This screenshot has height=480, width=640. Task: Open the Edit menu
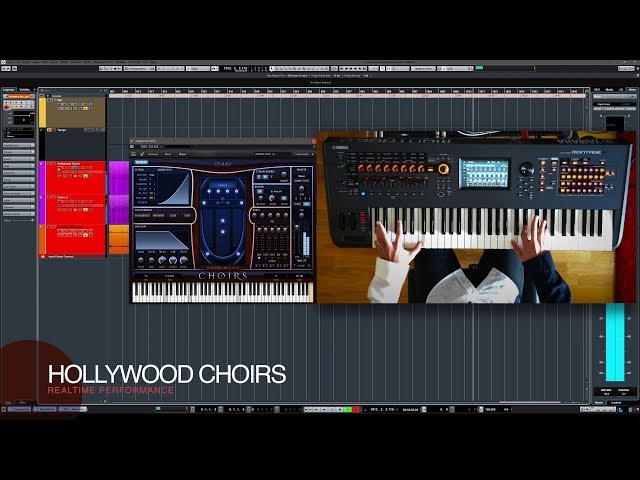(x=17, y=62)
